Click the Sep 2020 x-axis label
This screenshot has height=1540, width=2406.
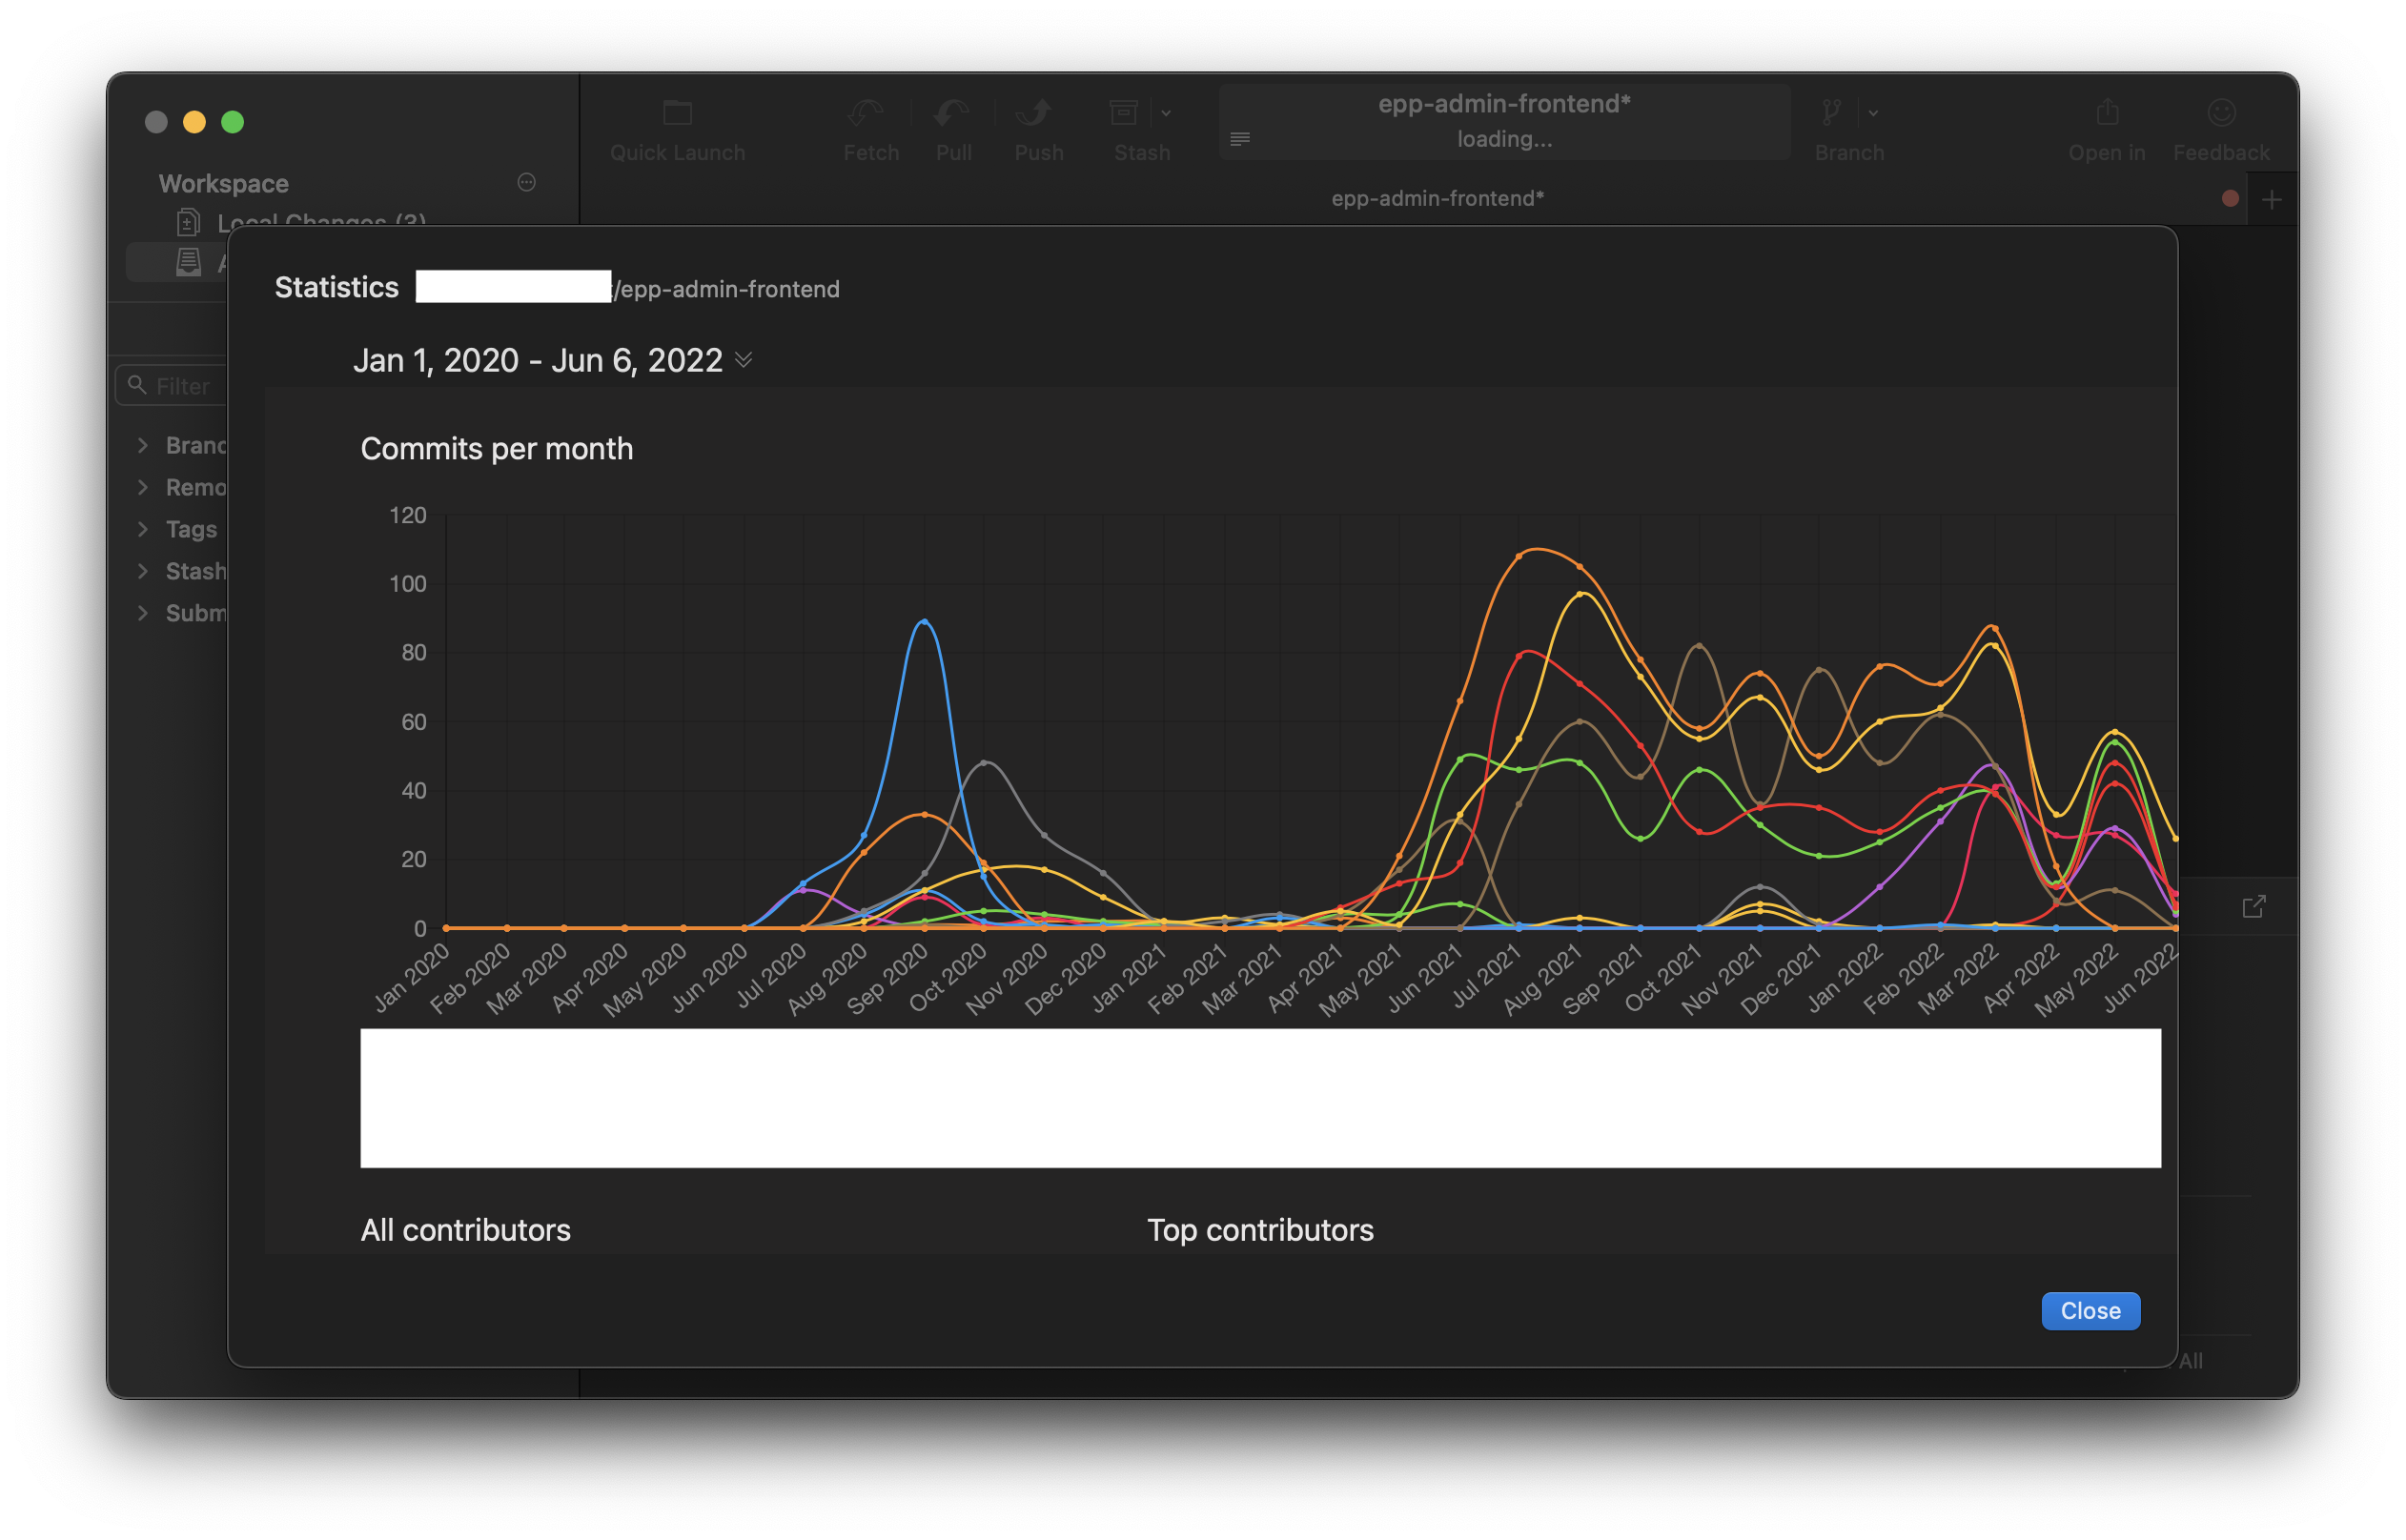pos(887,979)
